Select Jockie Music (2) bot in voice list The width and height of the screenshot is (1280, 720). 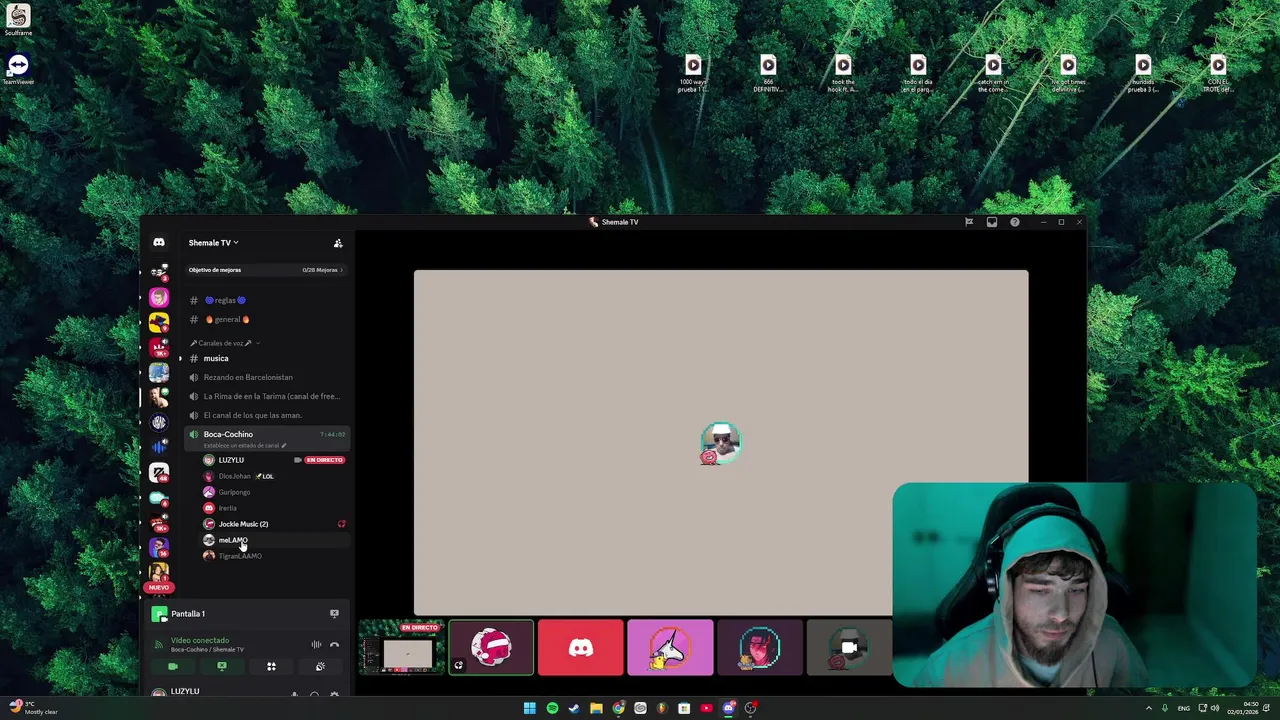tap(243, 524)
